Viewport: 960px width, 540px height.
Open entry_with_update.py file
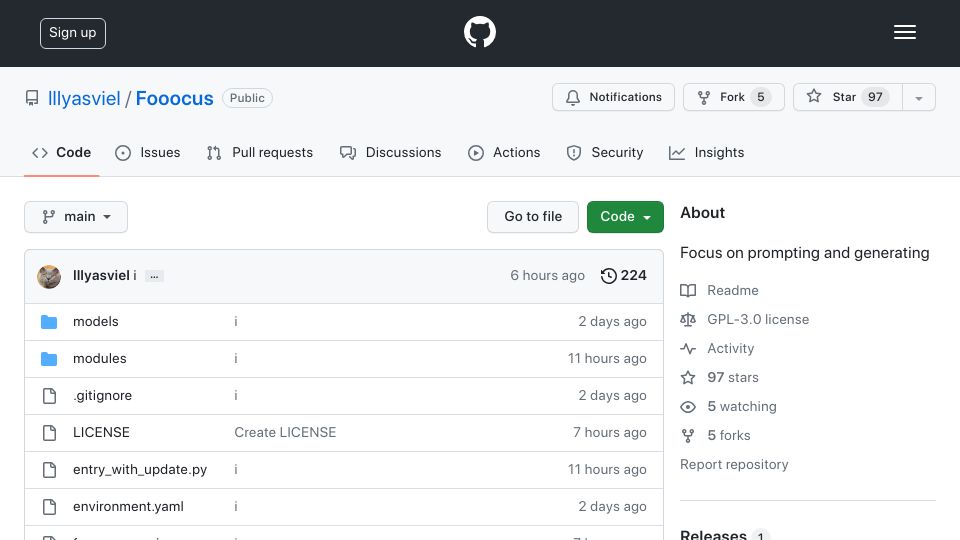click(140, 470)
